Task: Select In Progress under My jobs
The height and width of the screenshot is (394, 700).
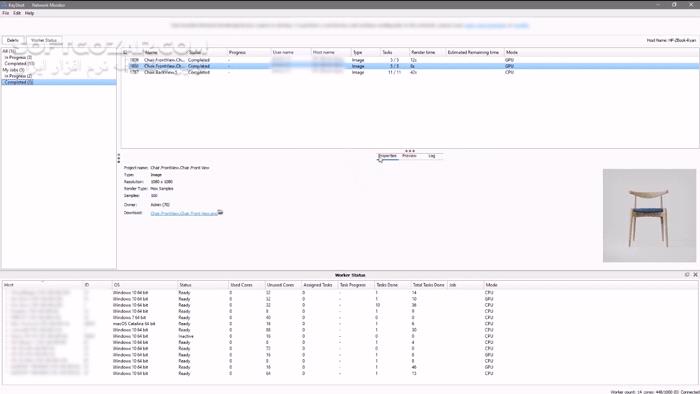Action: [x=18, y=76]
